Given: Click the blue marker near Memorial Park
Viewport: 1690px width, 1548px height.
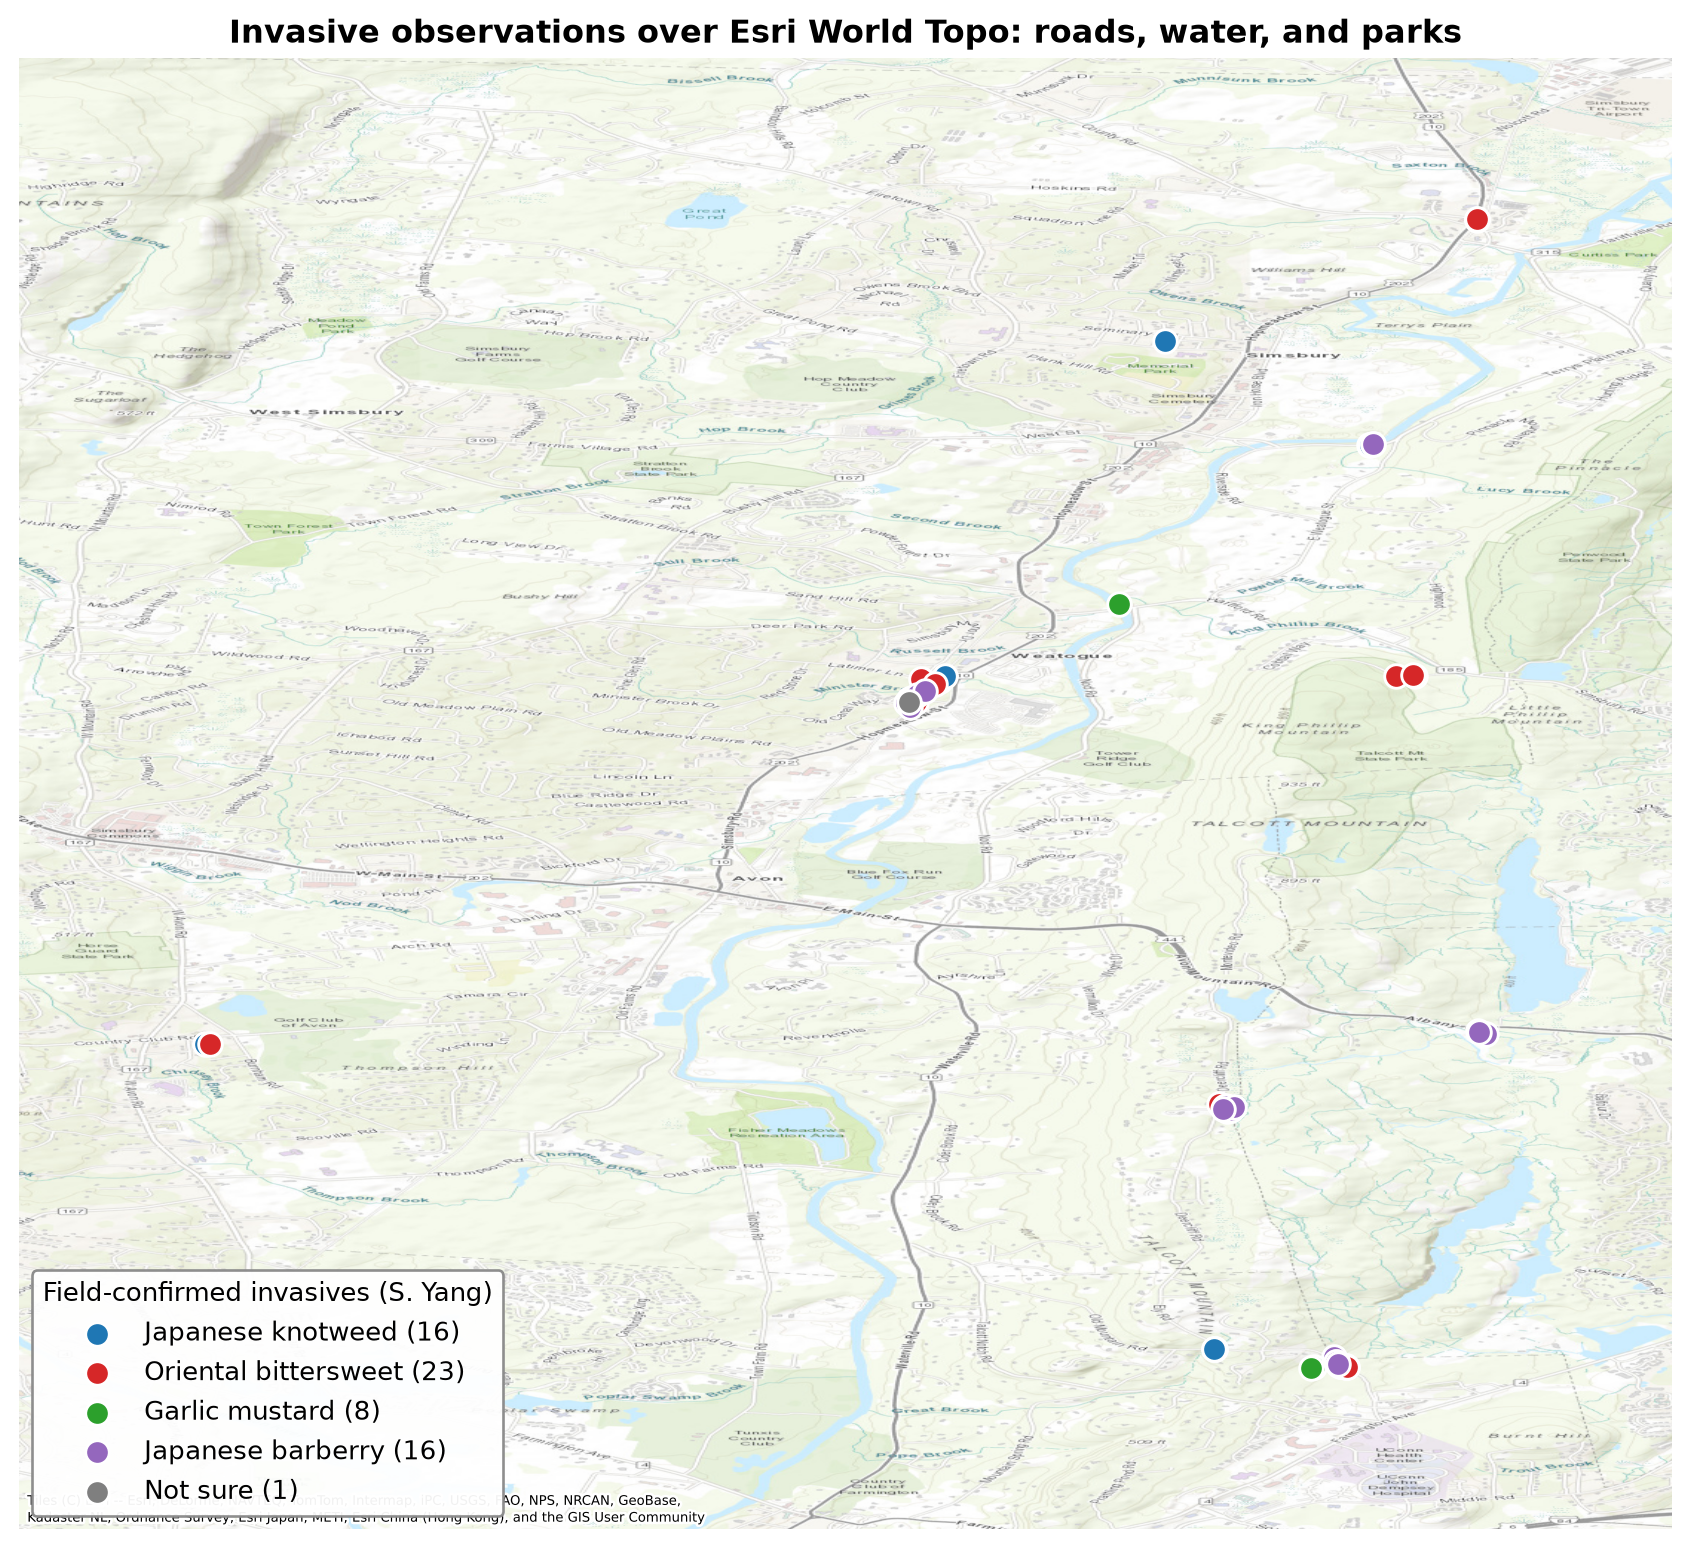Looking at the screenshot, I should (x=1165, y=342).
